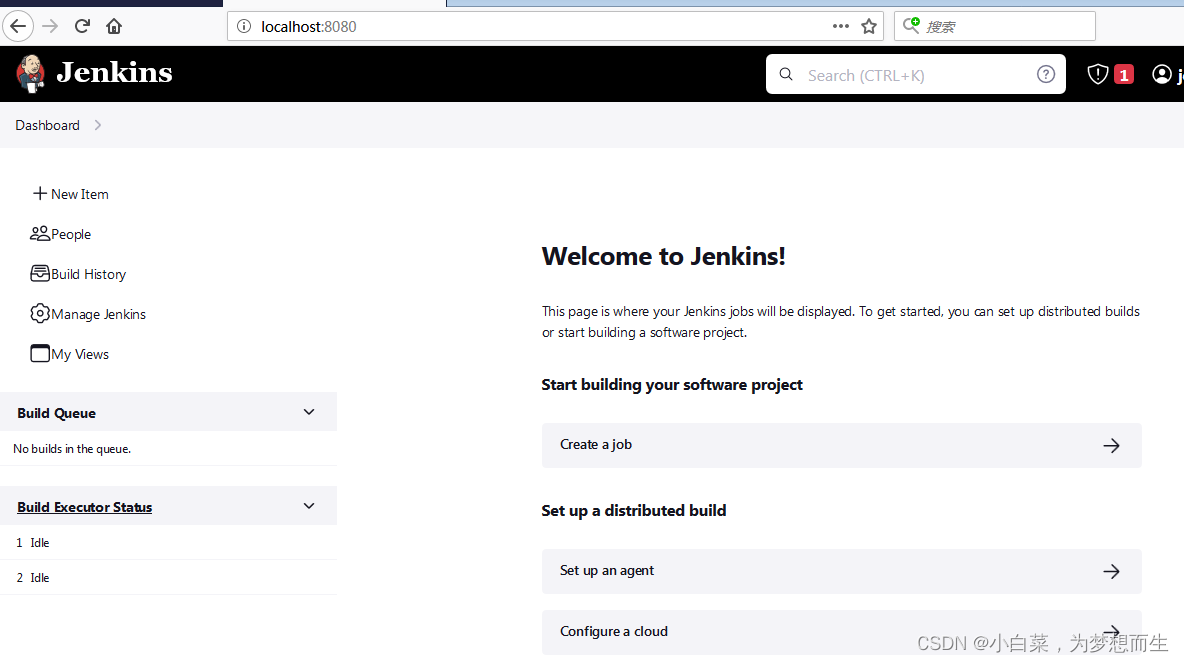Click the Set up an agent button

click(841, 571)
